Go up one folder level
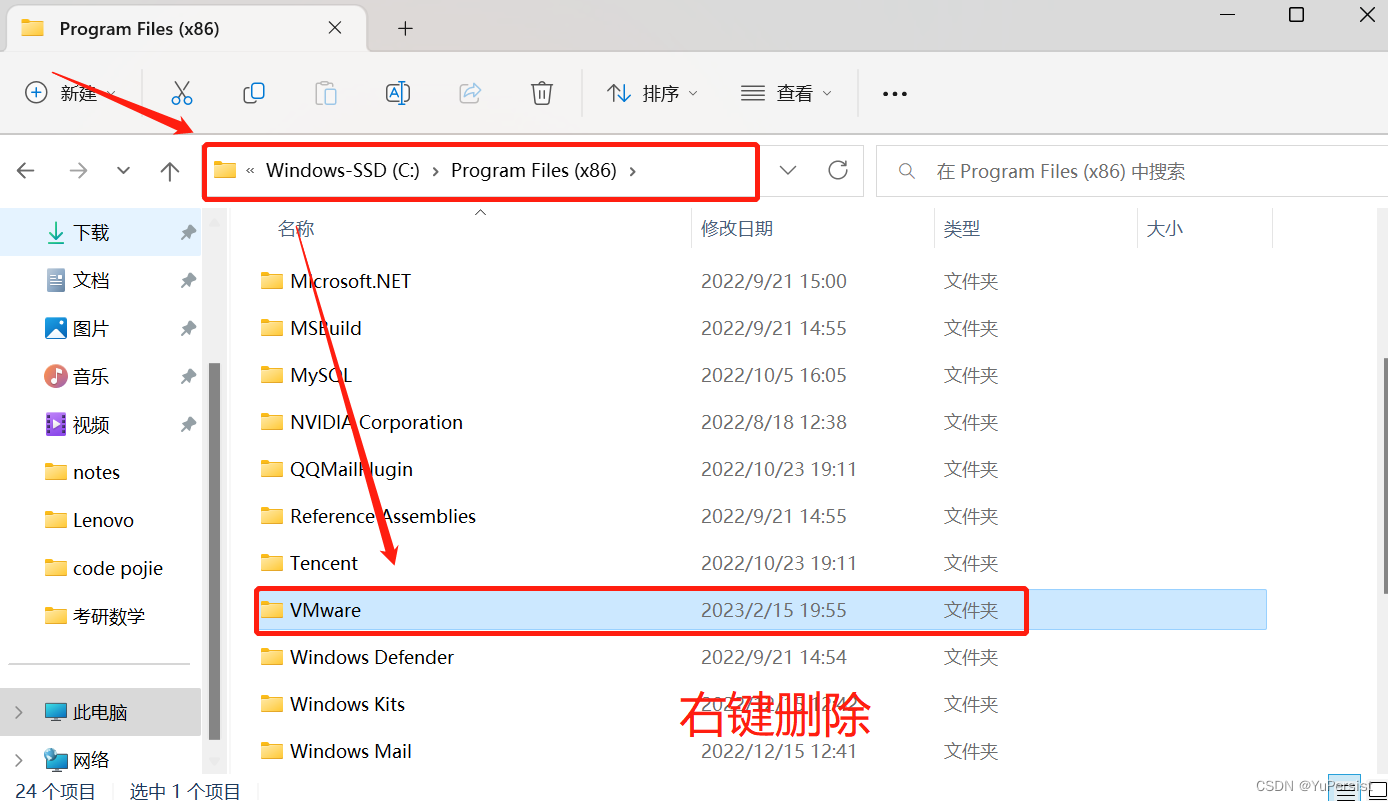Screen dimensions: 1388x801 (x=170, y=171)
